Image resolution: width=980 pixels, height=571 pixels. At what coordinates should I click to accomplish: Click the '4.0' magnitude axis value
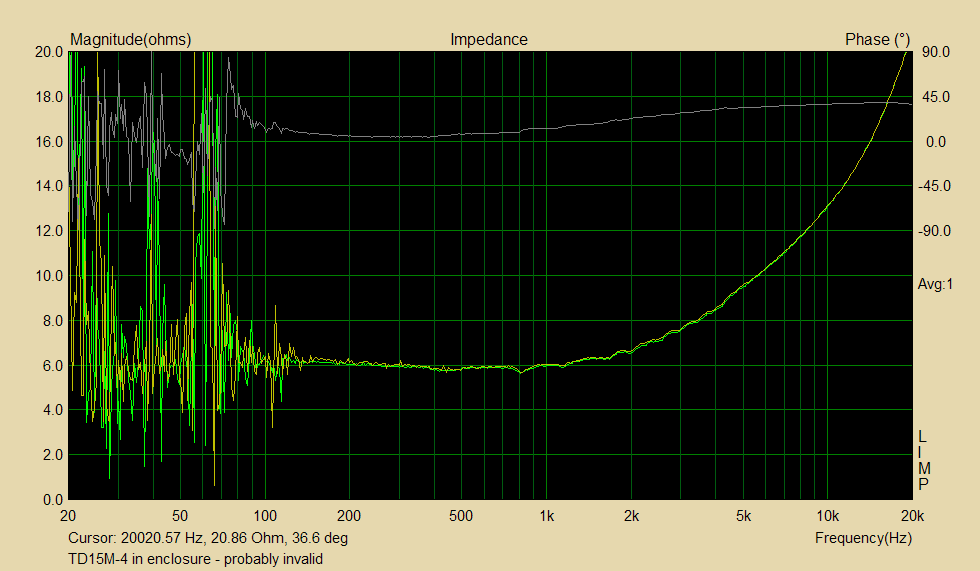click(52, 410)
